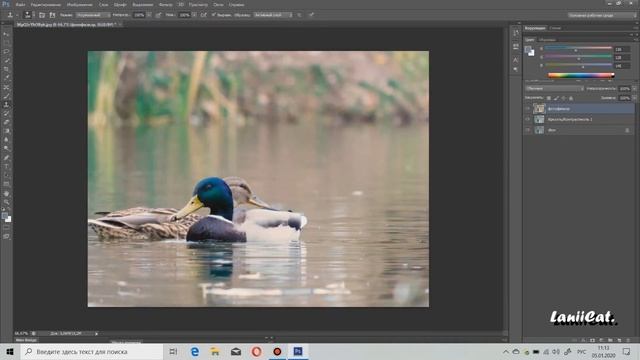
Task: Toggle Quick Mask mode
Action: 6,228
